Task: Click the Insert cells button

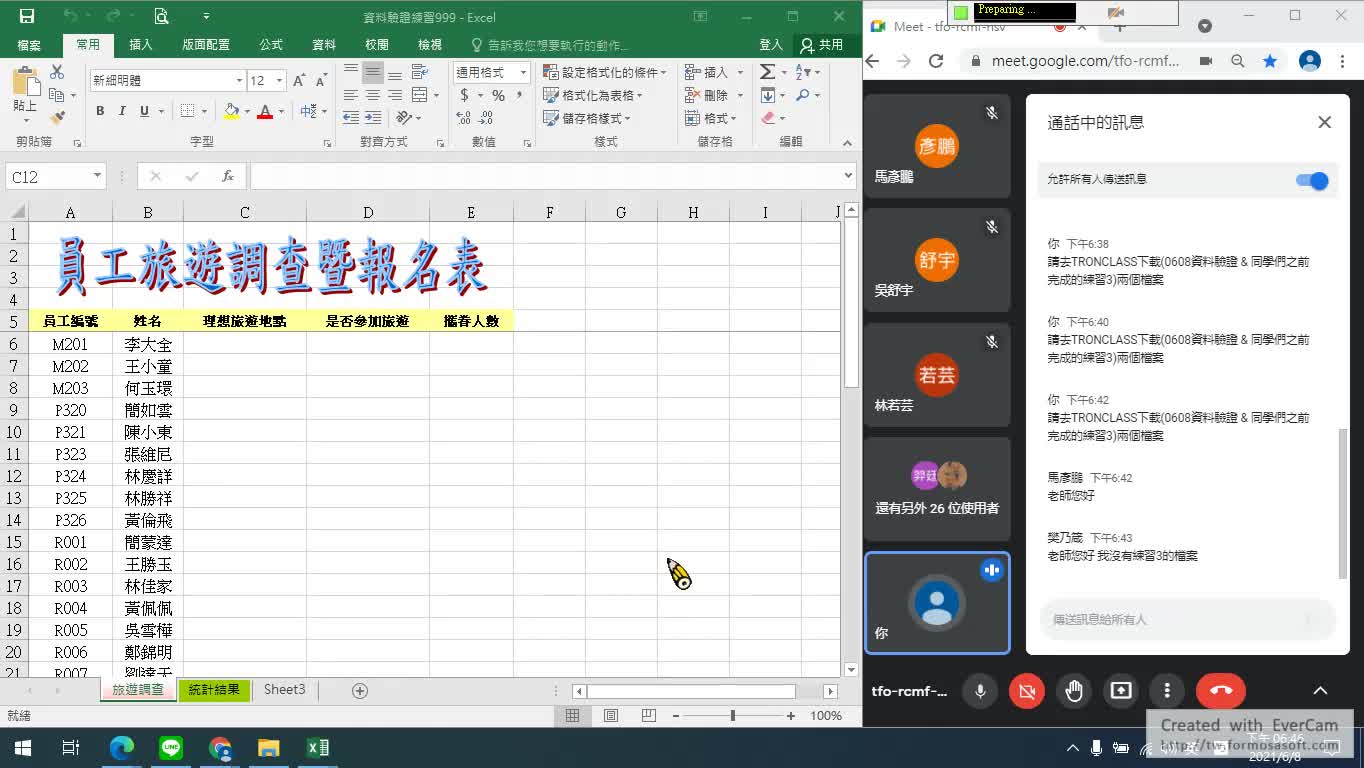Action: (708, 72)
